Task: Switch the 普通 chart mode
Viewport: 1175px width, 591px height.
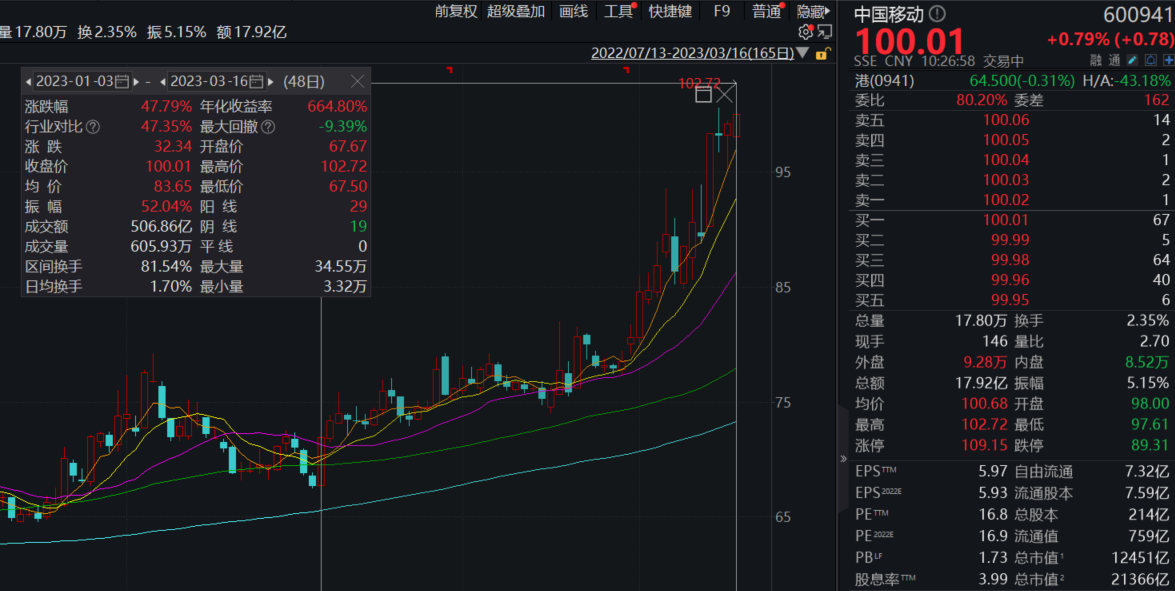Action: 767,11
